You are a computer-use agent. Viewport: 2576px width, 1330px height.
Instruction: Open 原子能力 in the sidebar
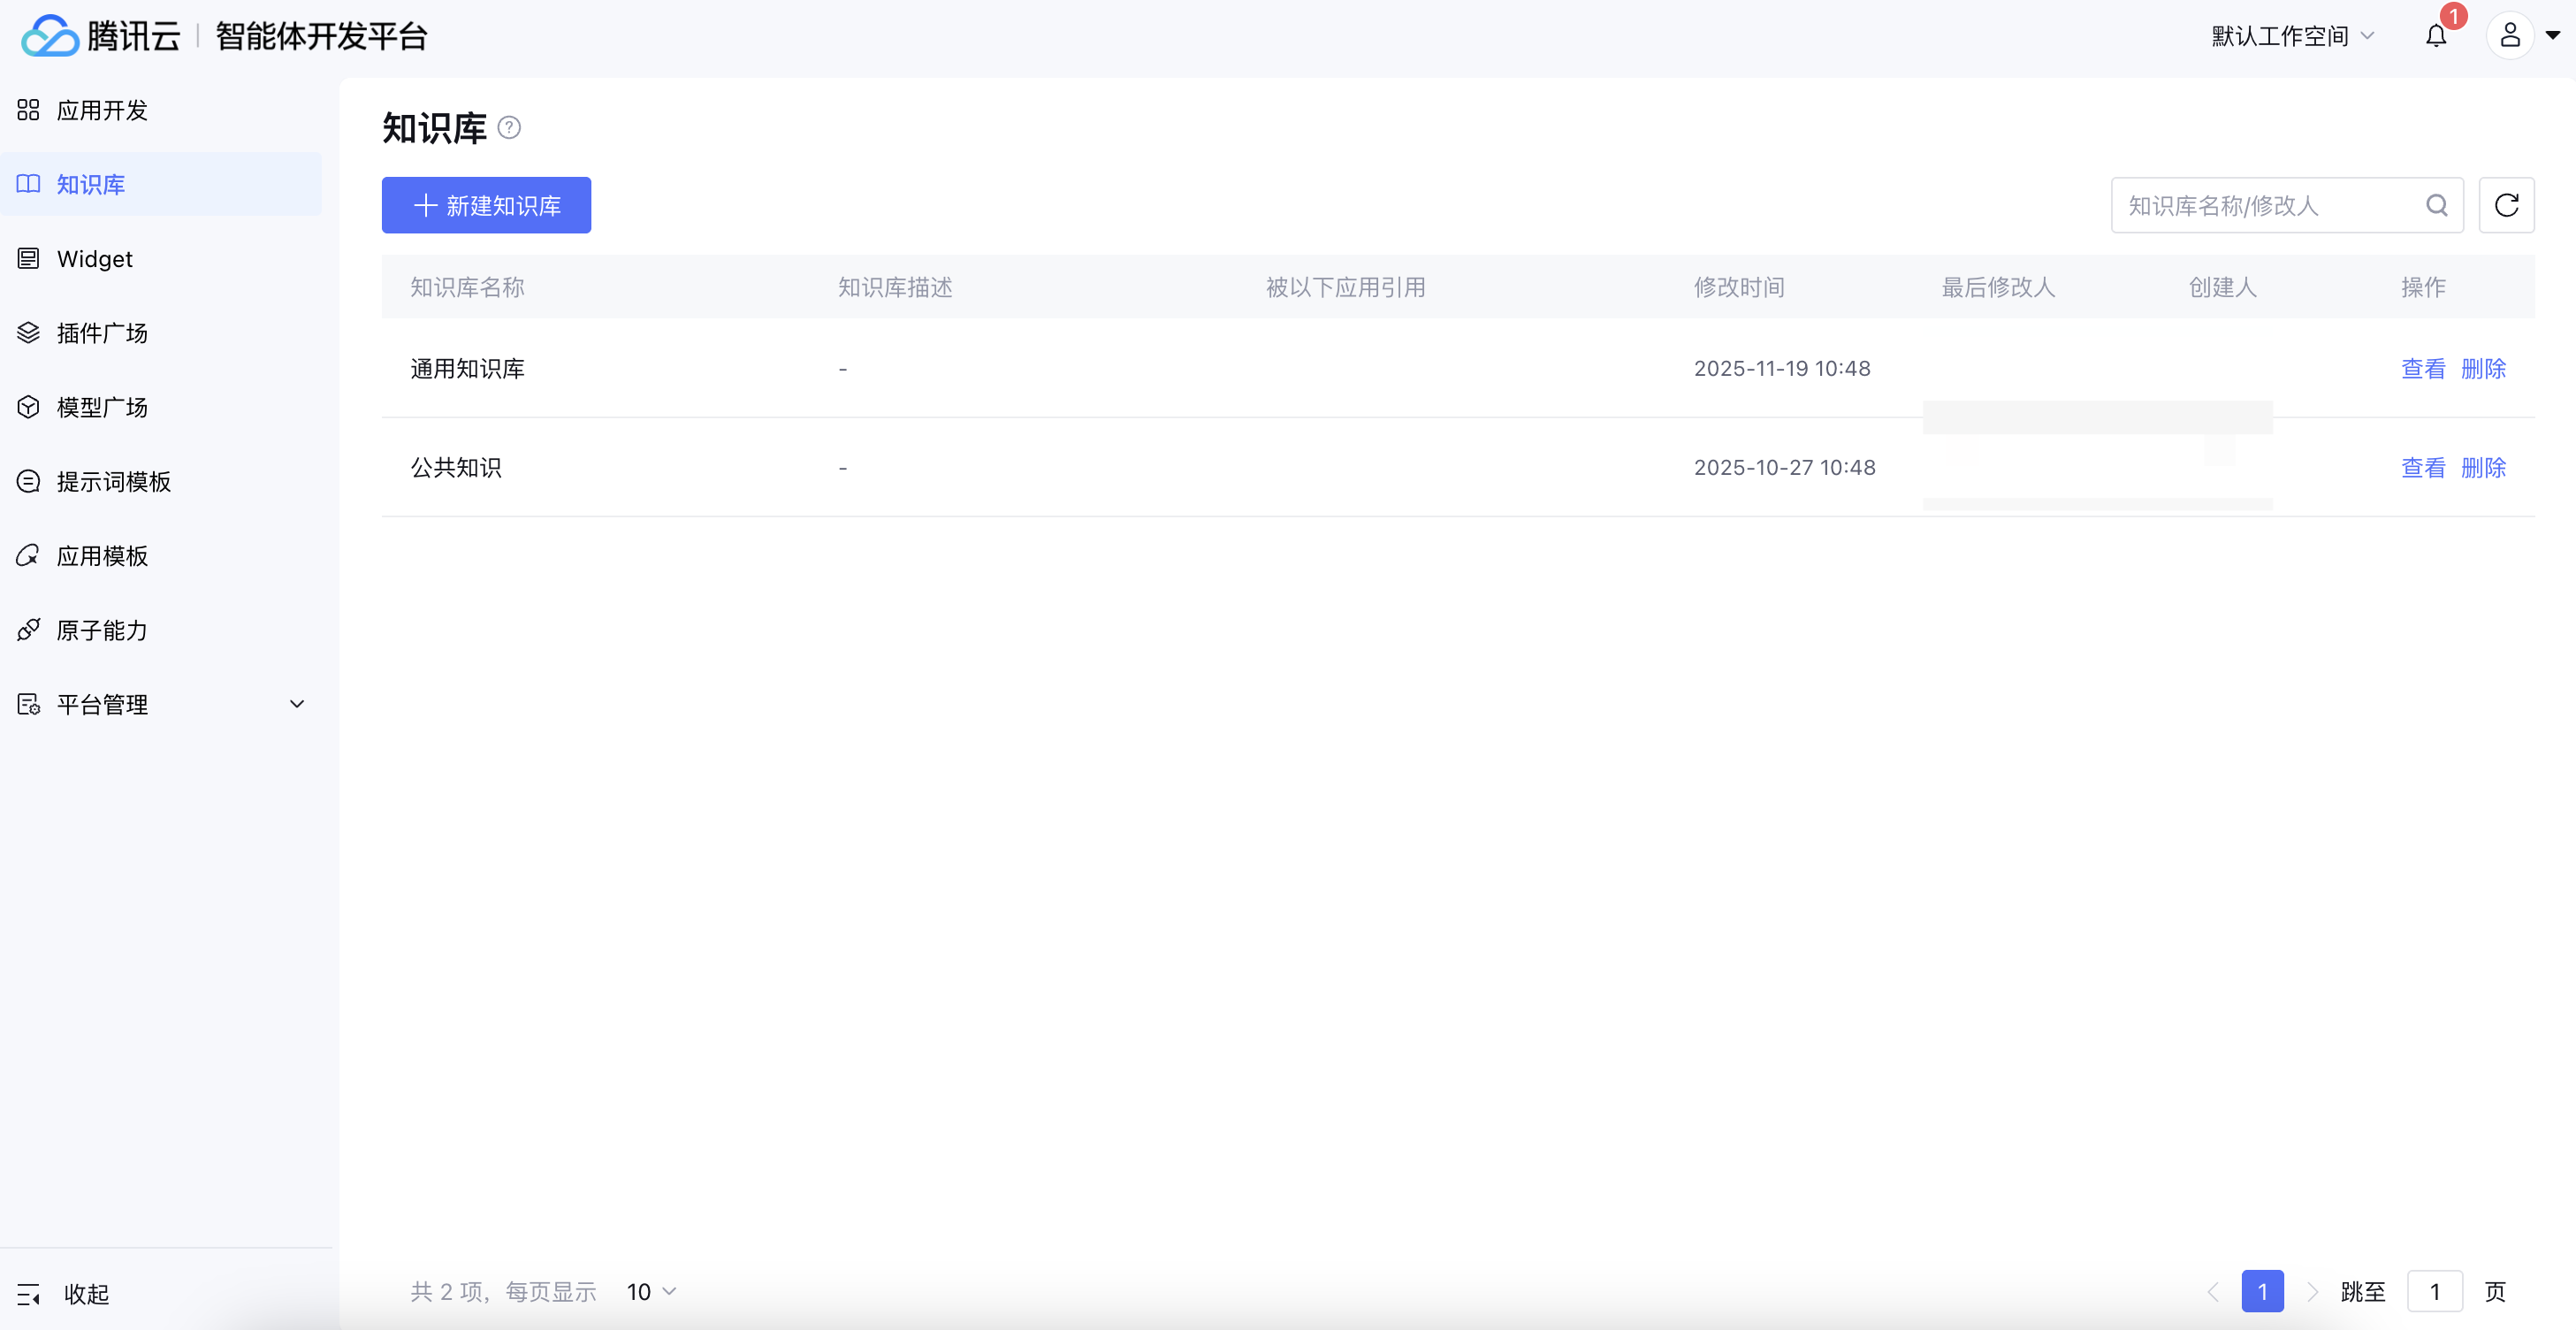[x=102, y=630]
